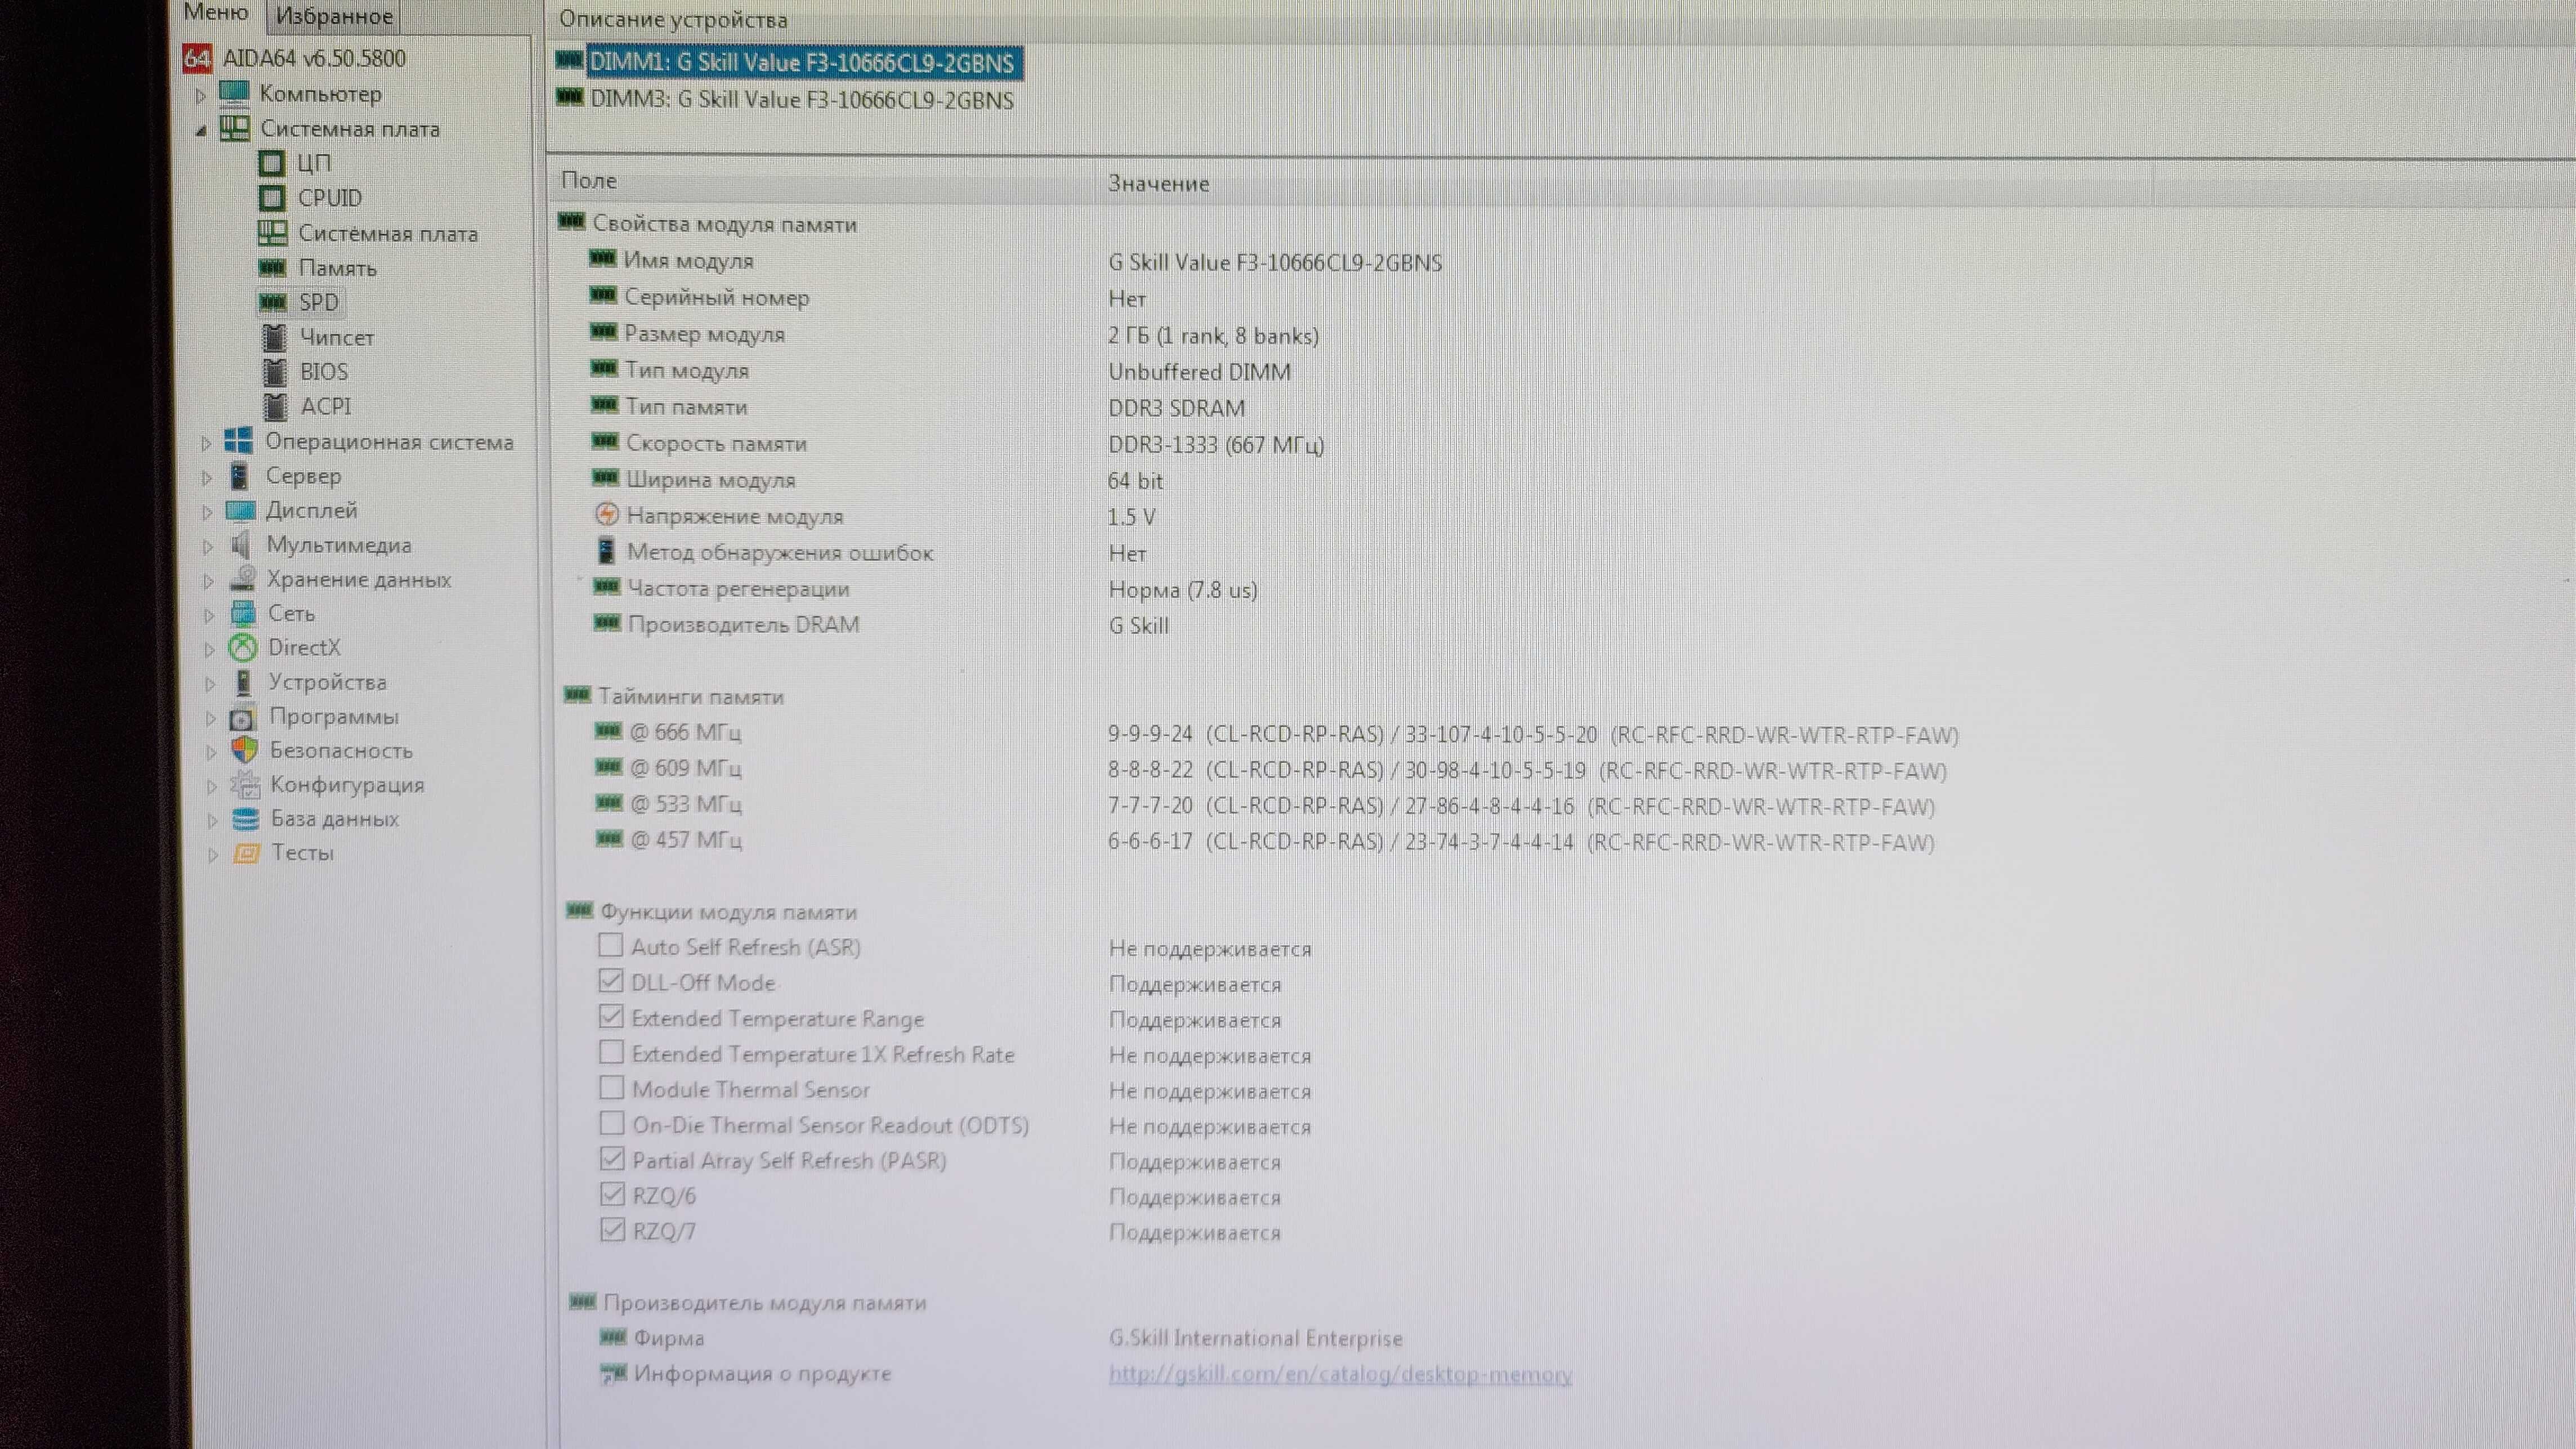This screenshot has width=2576, height=1449.
Task: Switch to the Избранное tab
Action: tap(333, 16)
